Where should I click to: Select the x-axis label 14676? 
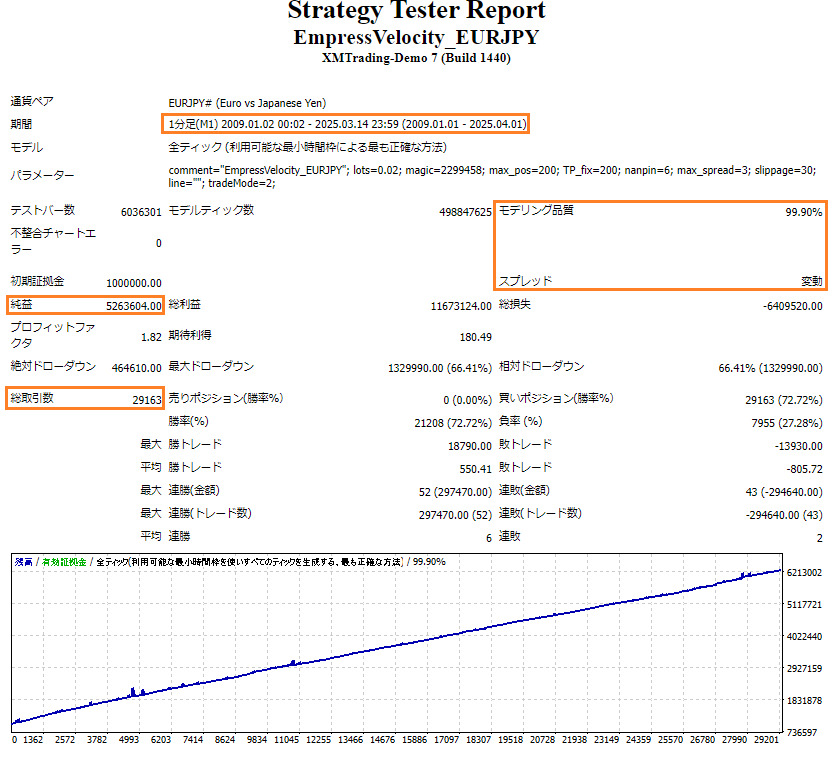click(382, 739)
